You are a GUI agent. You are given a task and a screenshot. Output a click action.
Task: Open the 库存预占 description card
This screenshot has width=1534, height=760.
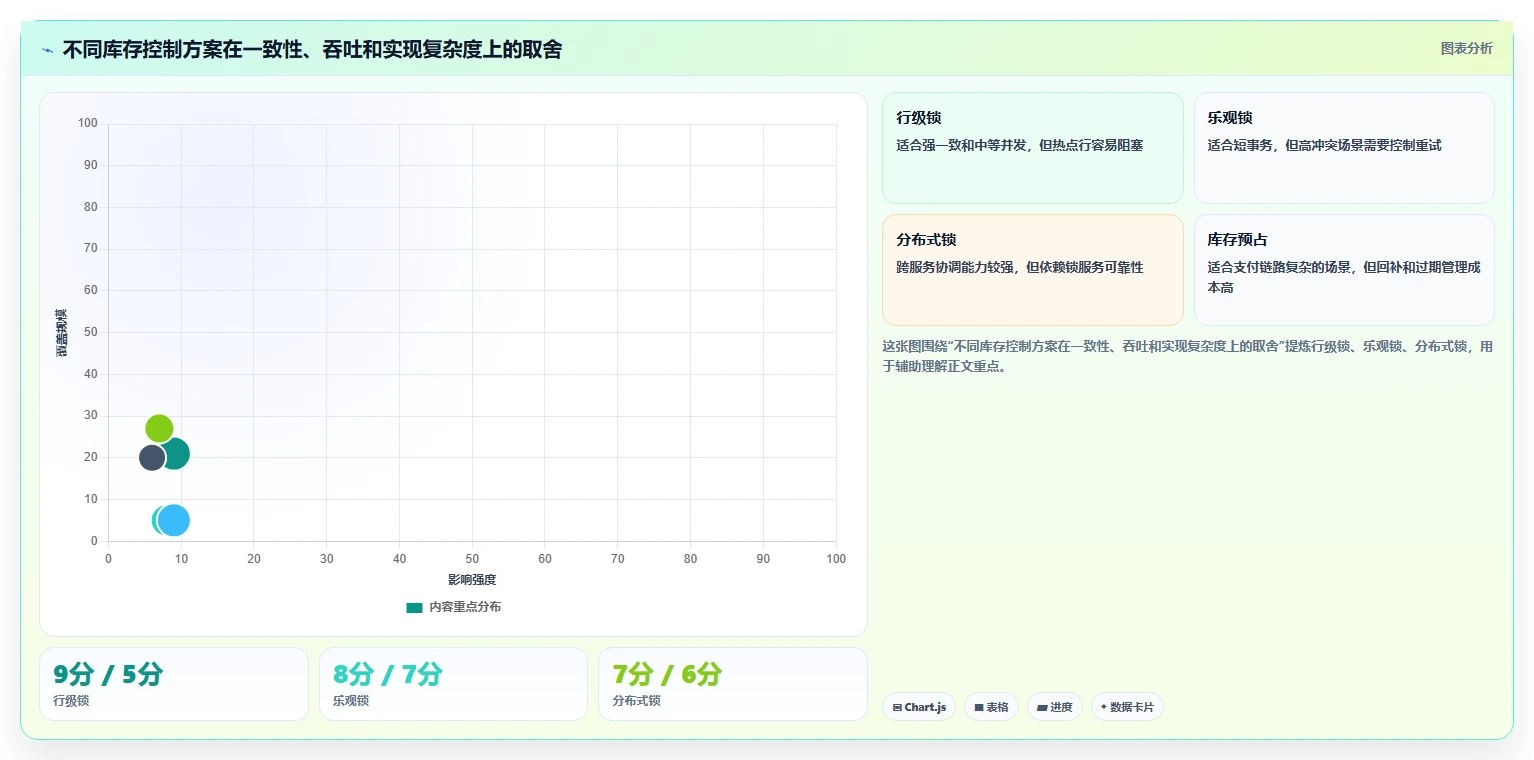(1344, 270)
